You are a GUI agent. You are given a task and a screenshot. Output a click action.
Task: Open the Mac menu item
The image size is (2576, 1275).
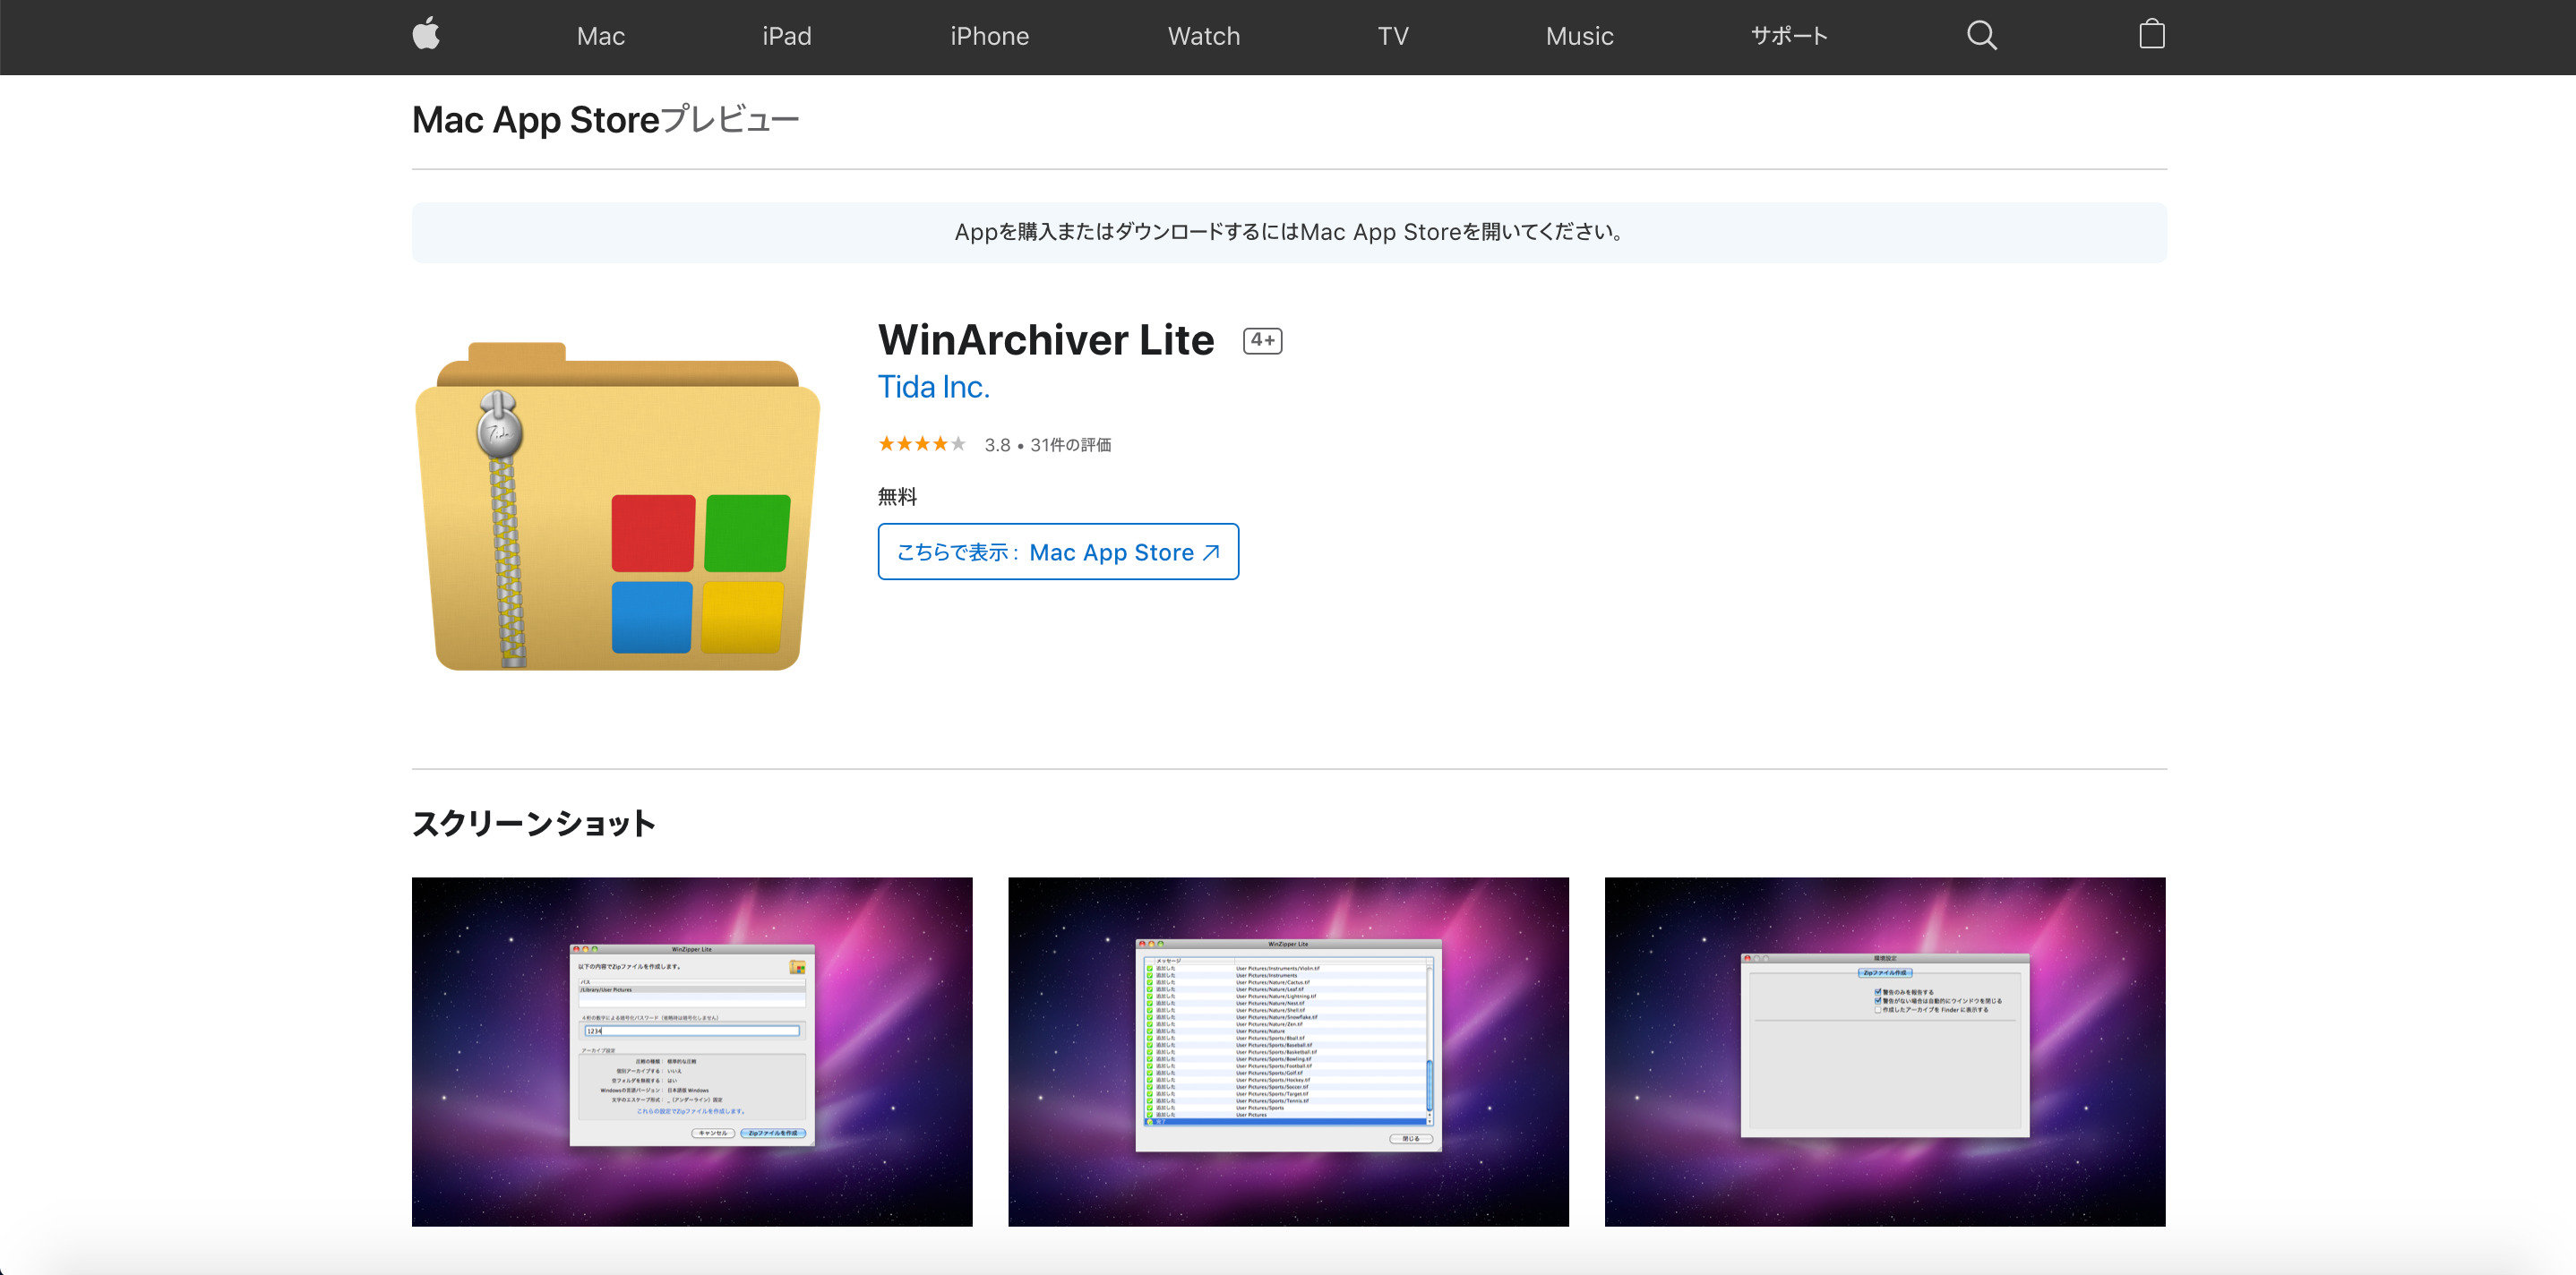tap(600, 36)
